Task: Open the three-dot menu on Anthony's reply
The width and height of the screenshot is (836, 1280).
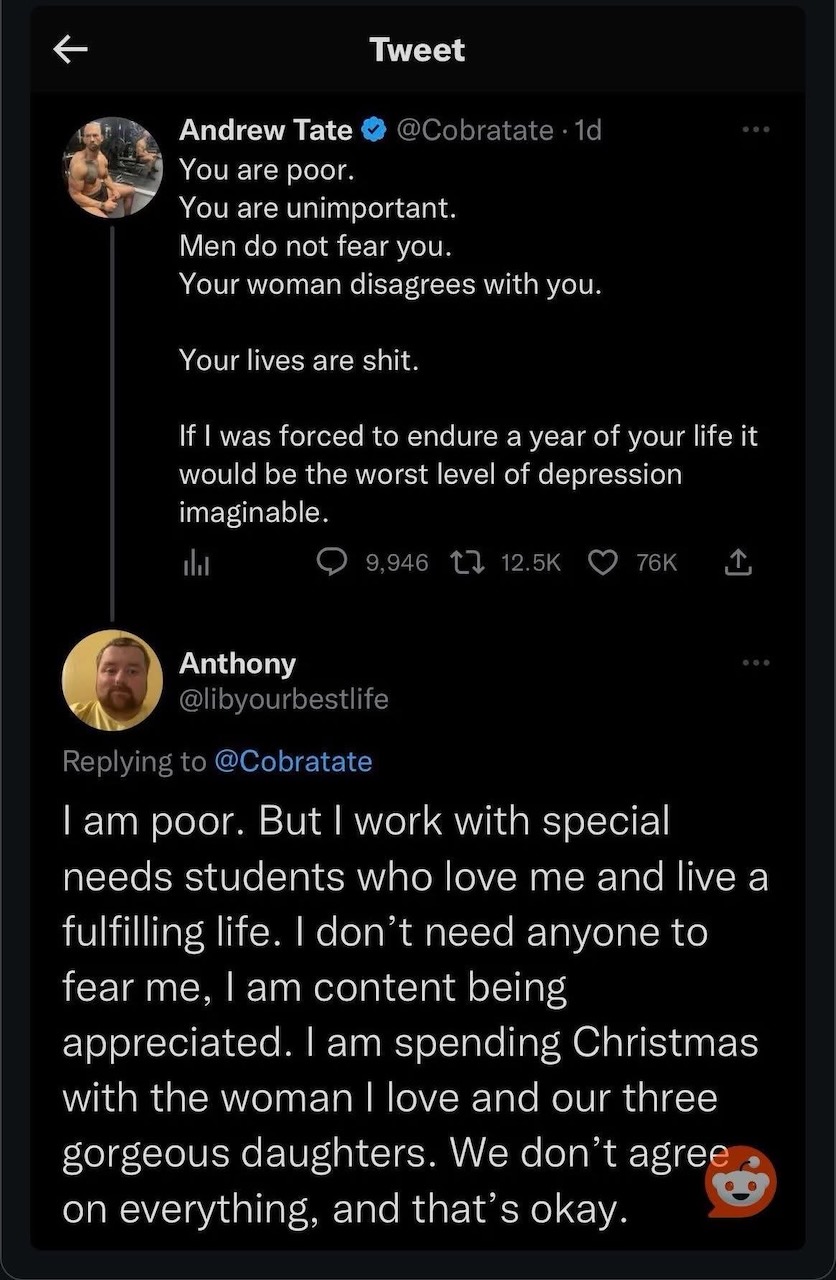Action: pos(757,662)
